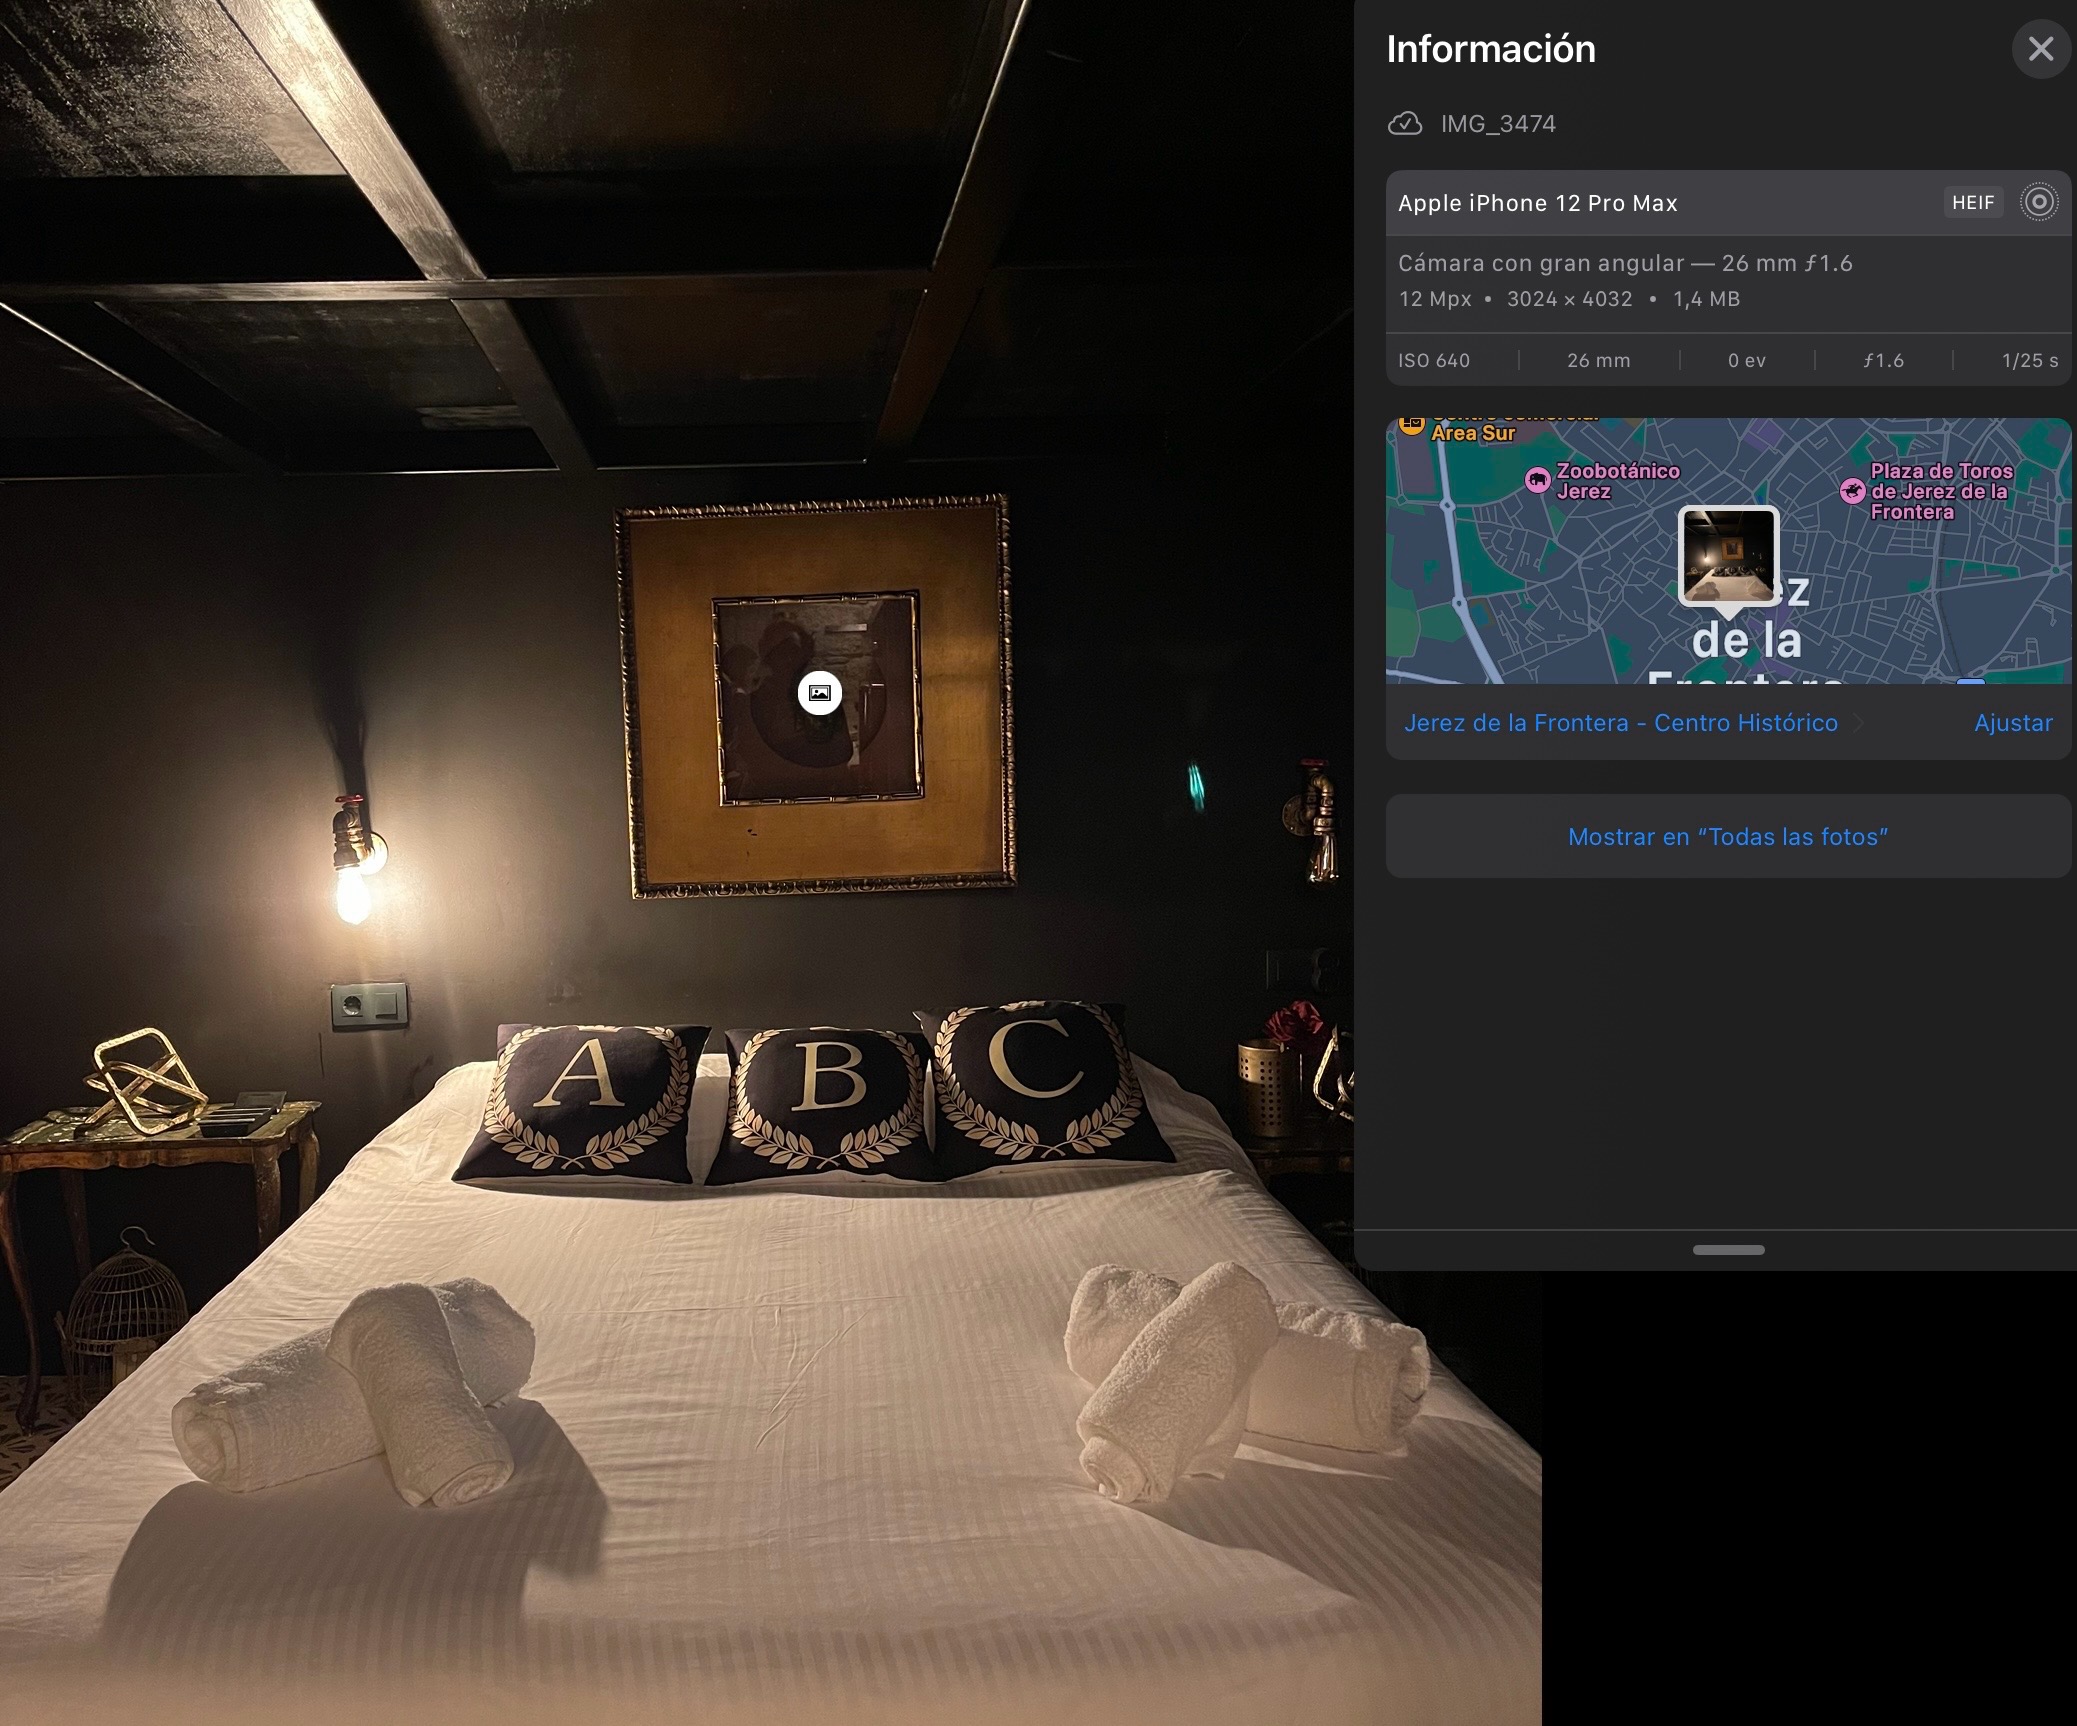Image resolution: width=2077 pixels, height=1726 pixels.
Task: Expand location chevron after Centro Histórico
Action: pyautogui.click(x=1858, y=724)
